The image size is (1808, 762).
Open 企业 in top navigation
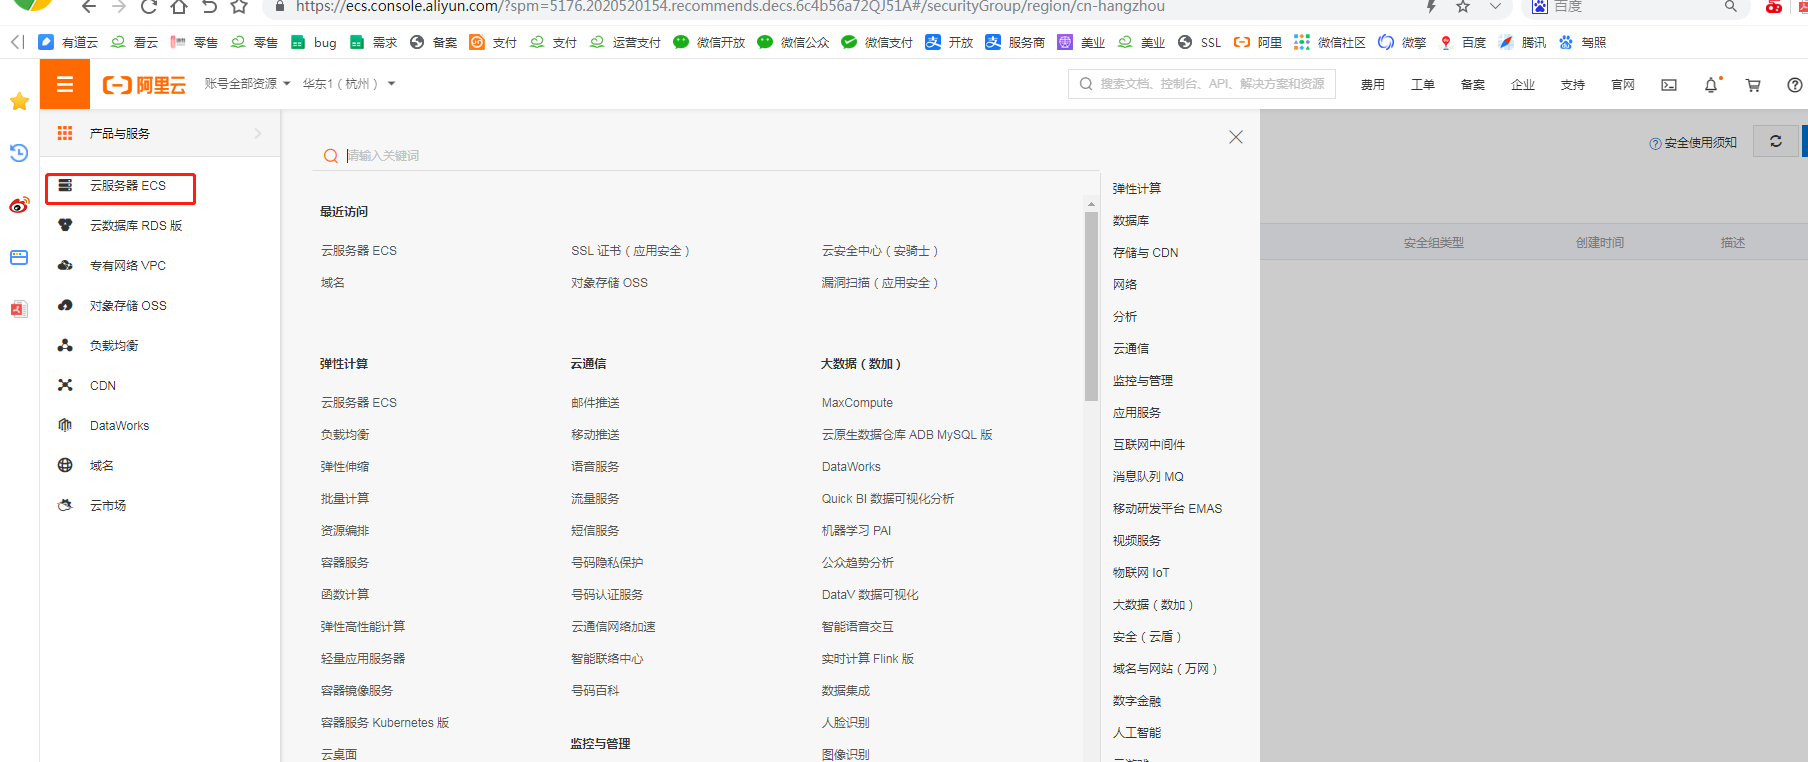click(x=1523, y=85)
